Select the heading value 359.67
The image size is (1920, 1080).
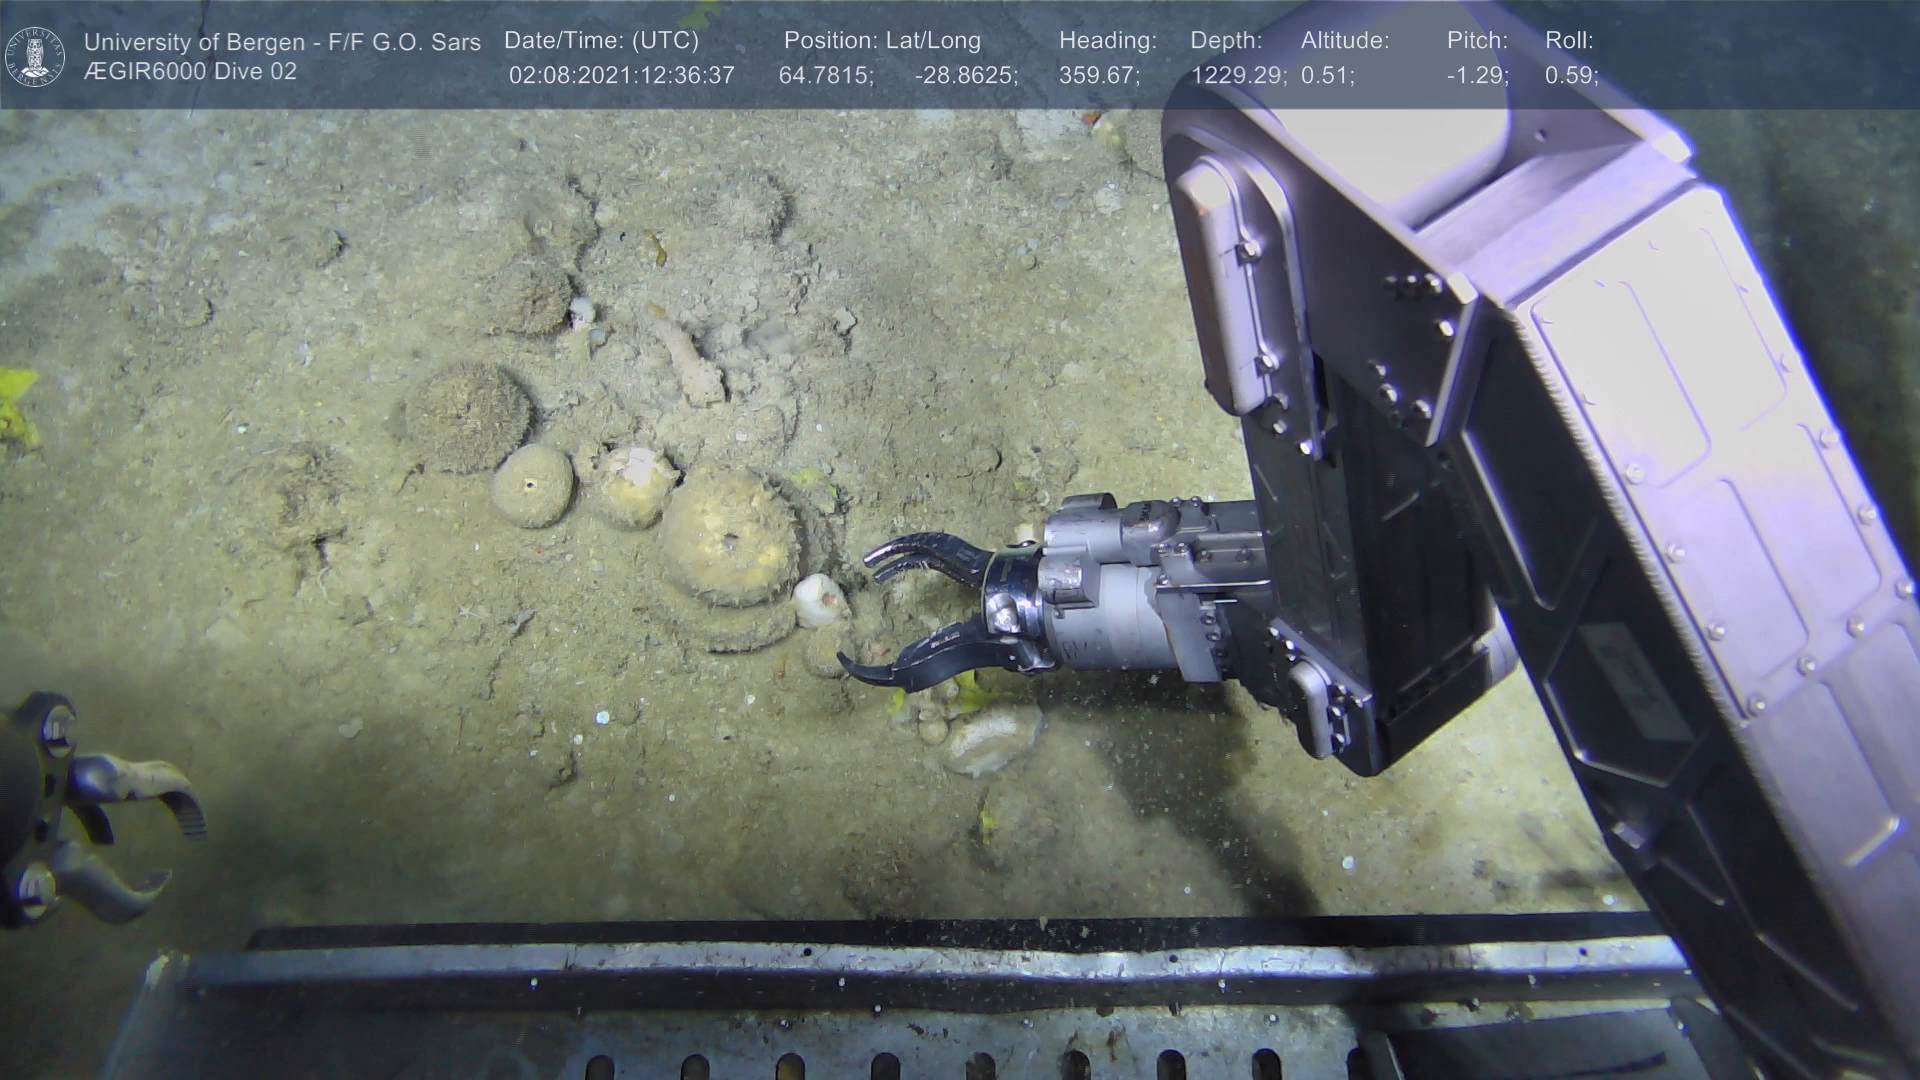[x=1098, y=75]
